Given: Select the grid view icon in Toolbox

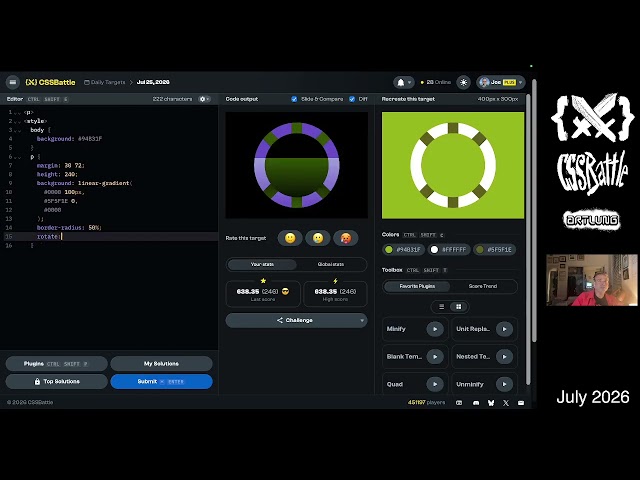Looking at the screenshot, I should [458, 307].
